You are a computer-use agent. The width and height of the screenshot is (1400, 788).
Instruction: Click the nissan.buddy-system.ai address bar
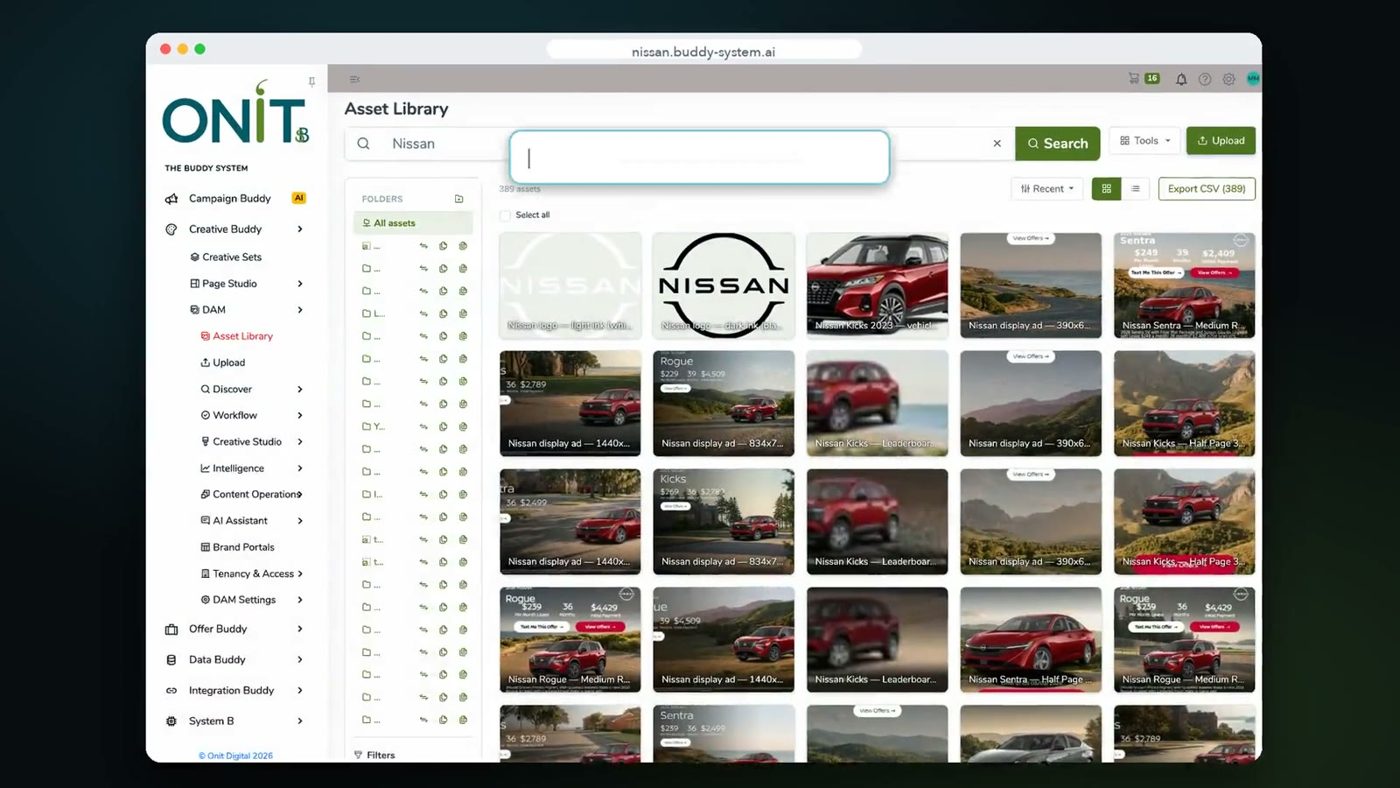[x=704, y=51]
